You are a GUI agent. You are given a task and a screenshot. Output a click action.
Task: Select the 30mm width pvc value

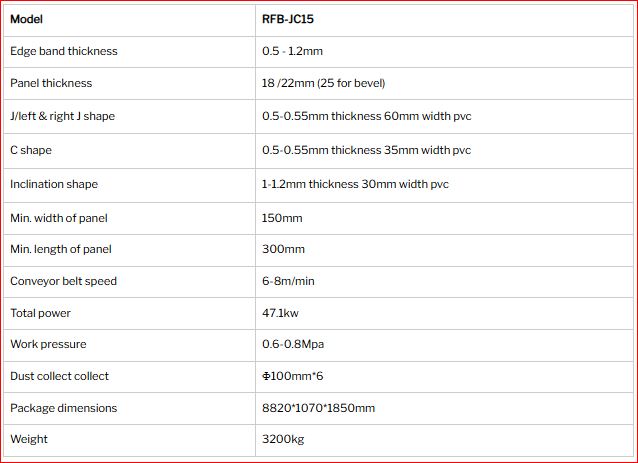tap(355, 184)
